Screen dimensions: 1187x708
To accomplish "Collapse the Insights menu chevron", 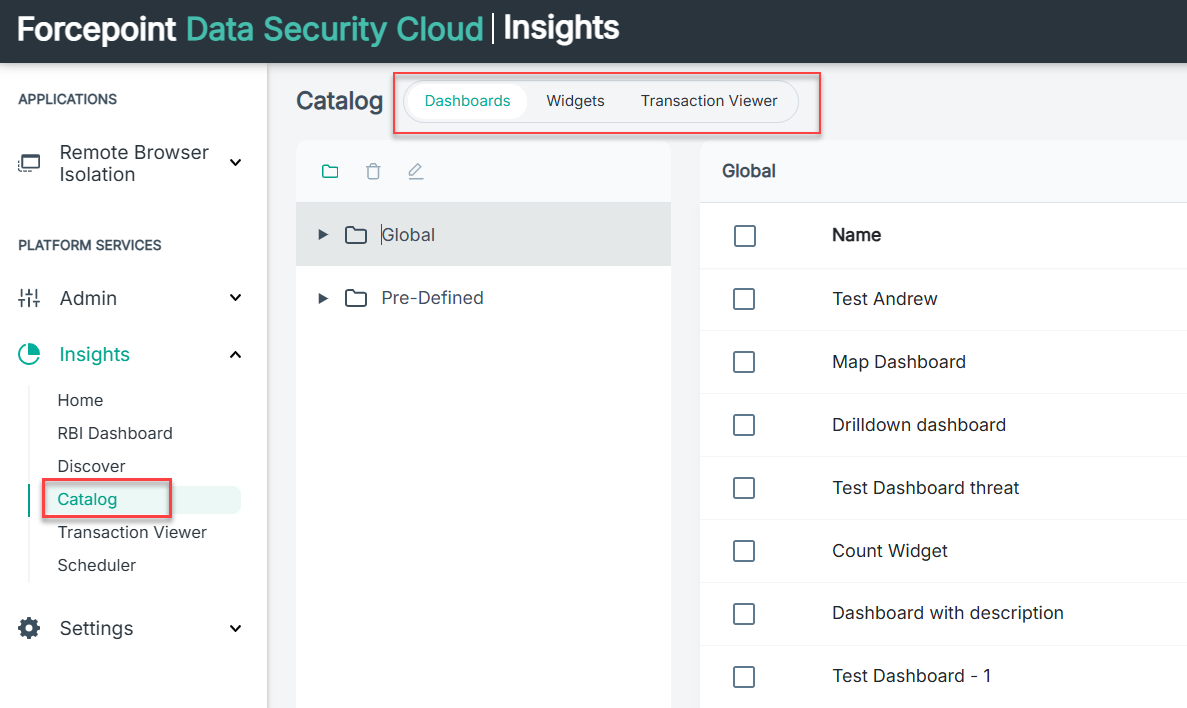I will (235, 354).
